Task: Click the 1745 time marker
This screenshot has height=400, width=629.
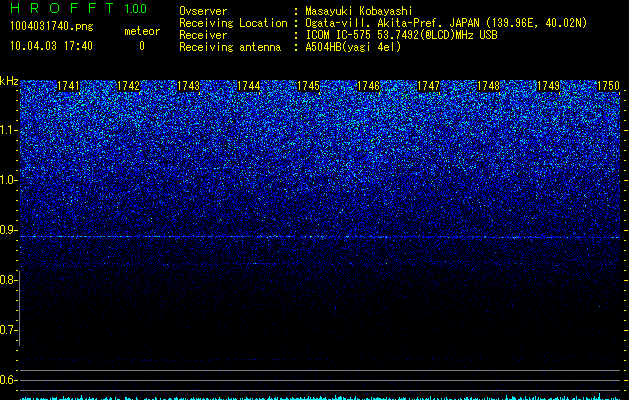Action: (308, 86)
